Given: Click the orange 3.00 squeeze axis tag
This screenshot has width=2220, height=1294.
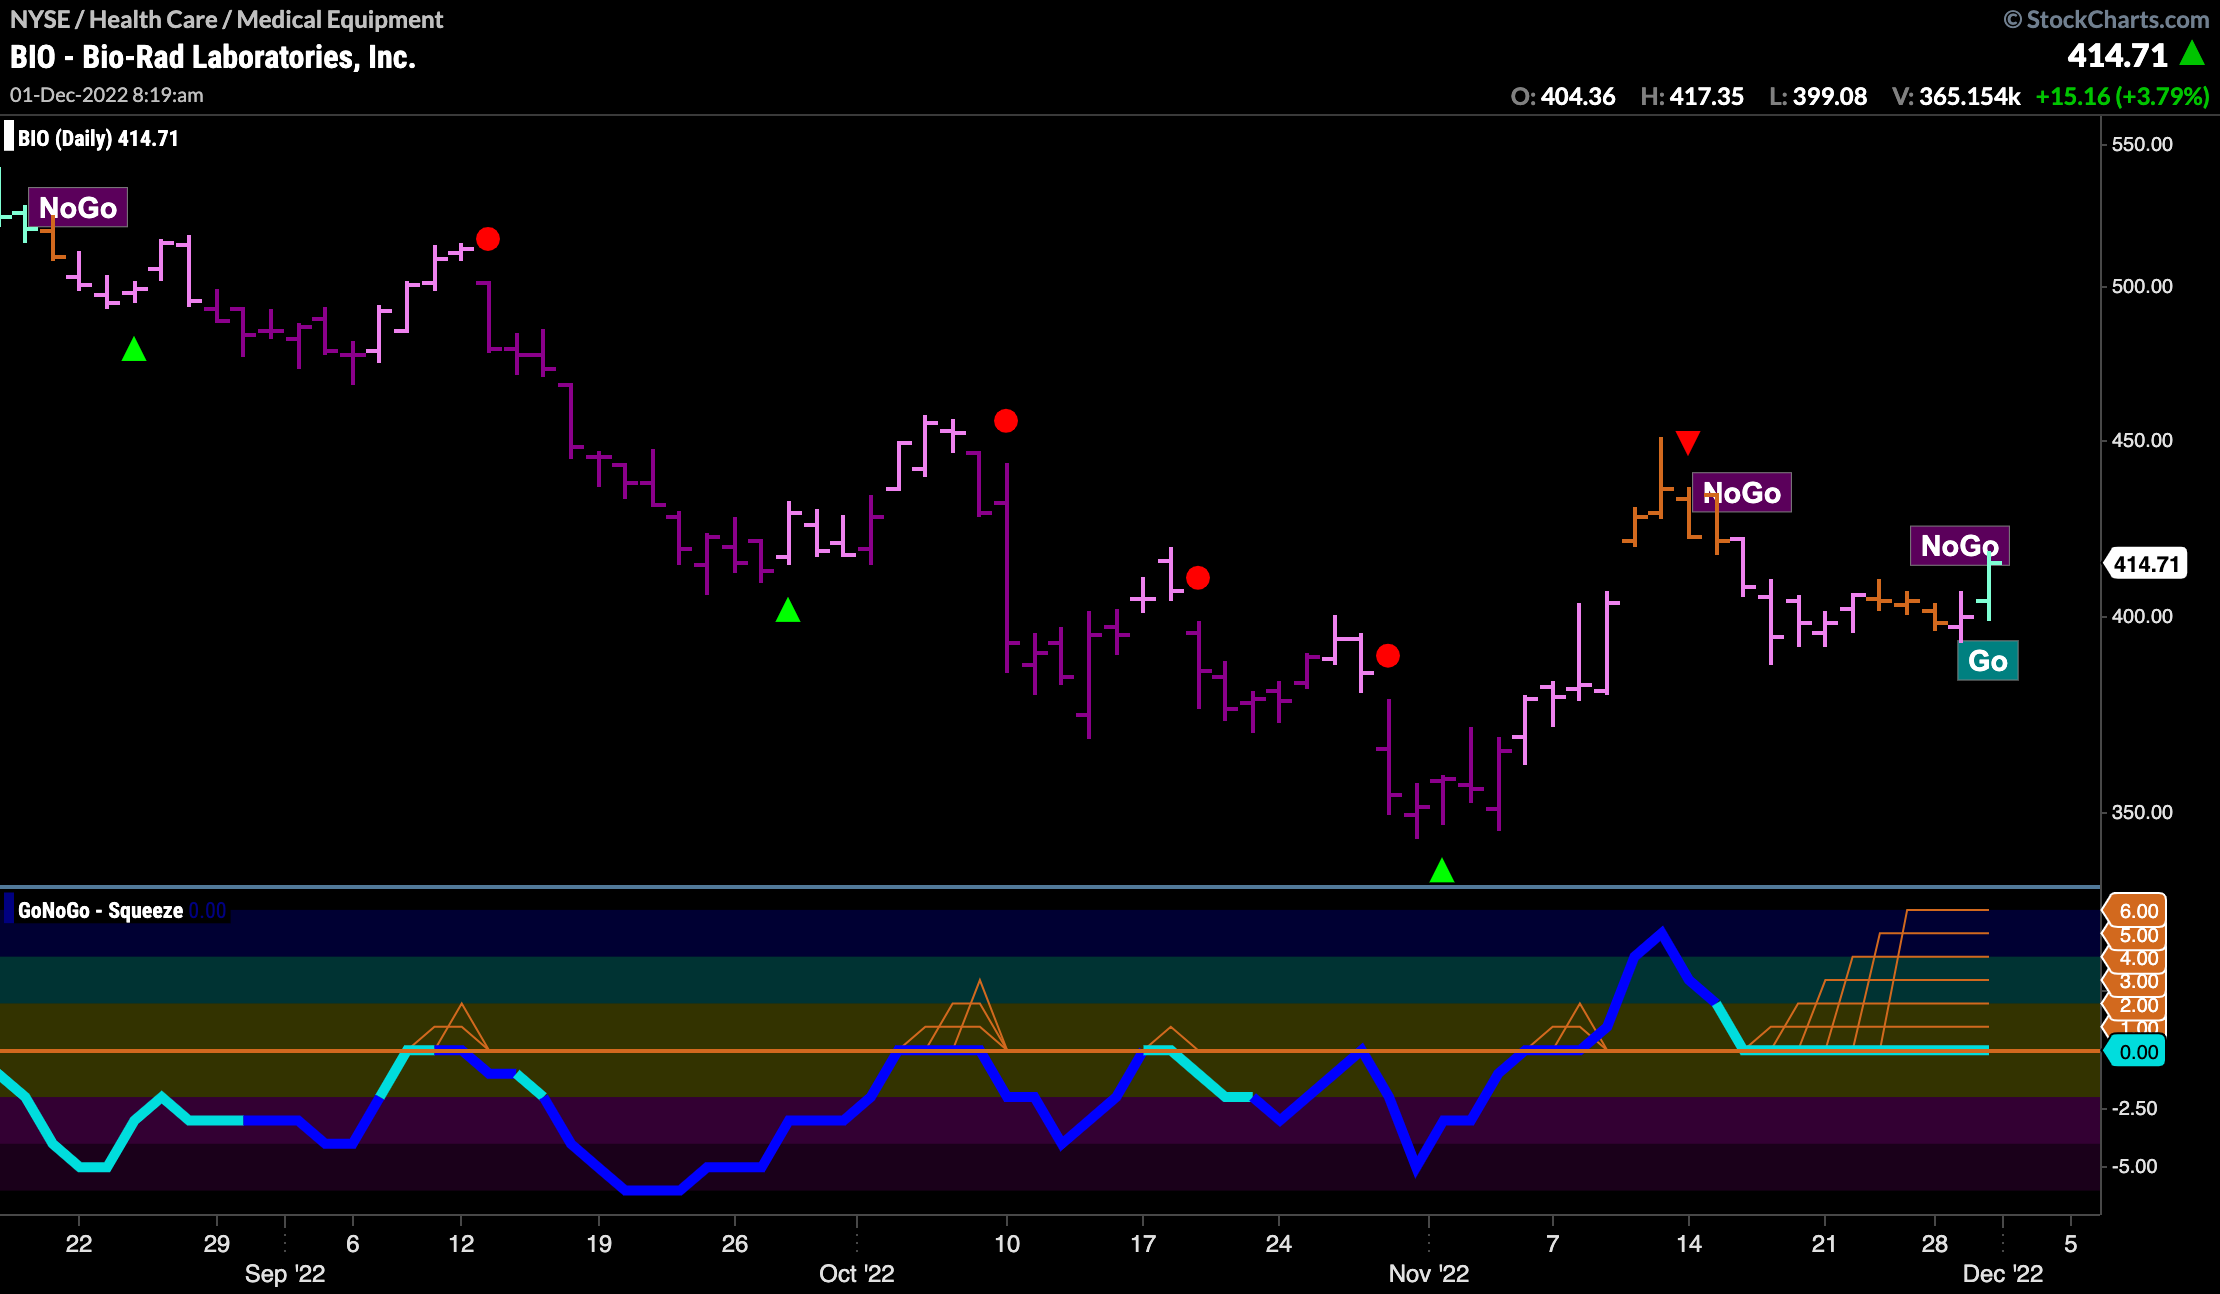Looking at the screenshot, I should tap(2136, 981).
